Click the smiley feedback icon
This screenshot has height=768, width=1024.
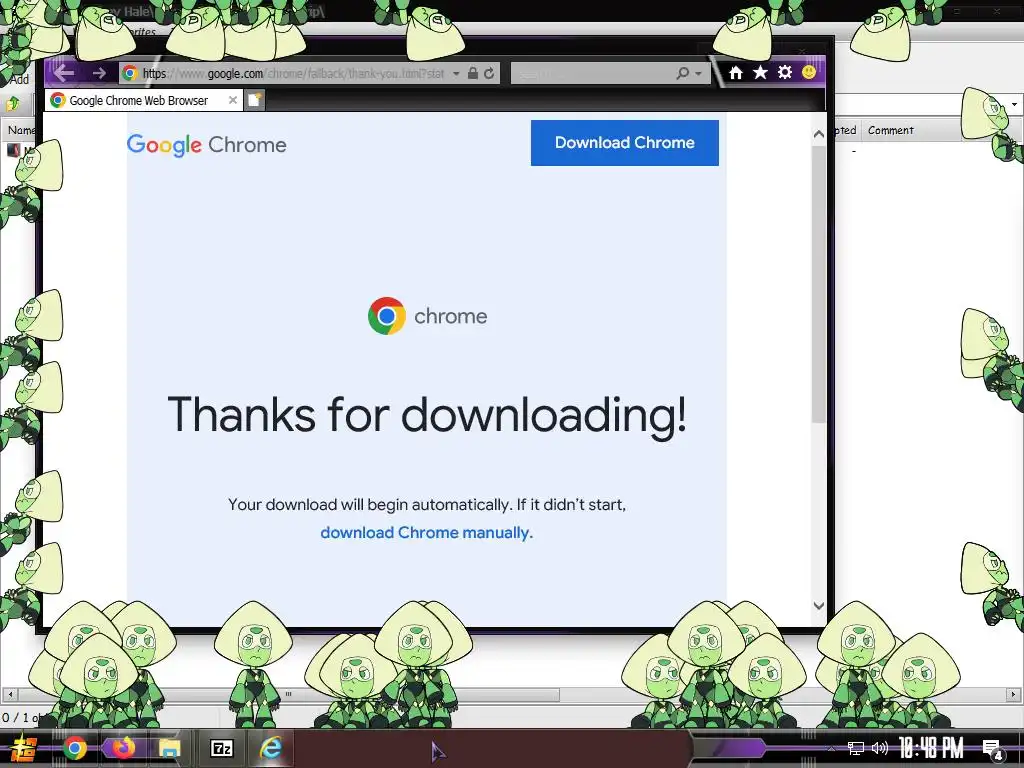pos(809,72)
